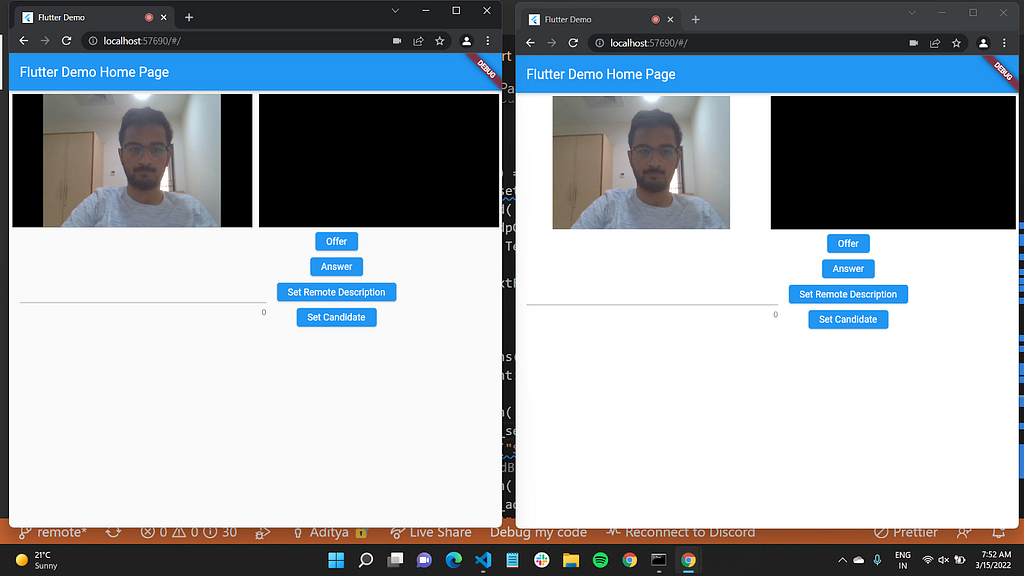Click Live Share in VS Code status bar
The width and height of the screenshot is (1024, 576).
431,532
